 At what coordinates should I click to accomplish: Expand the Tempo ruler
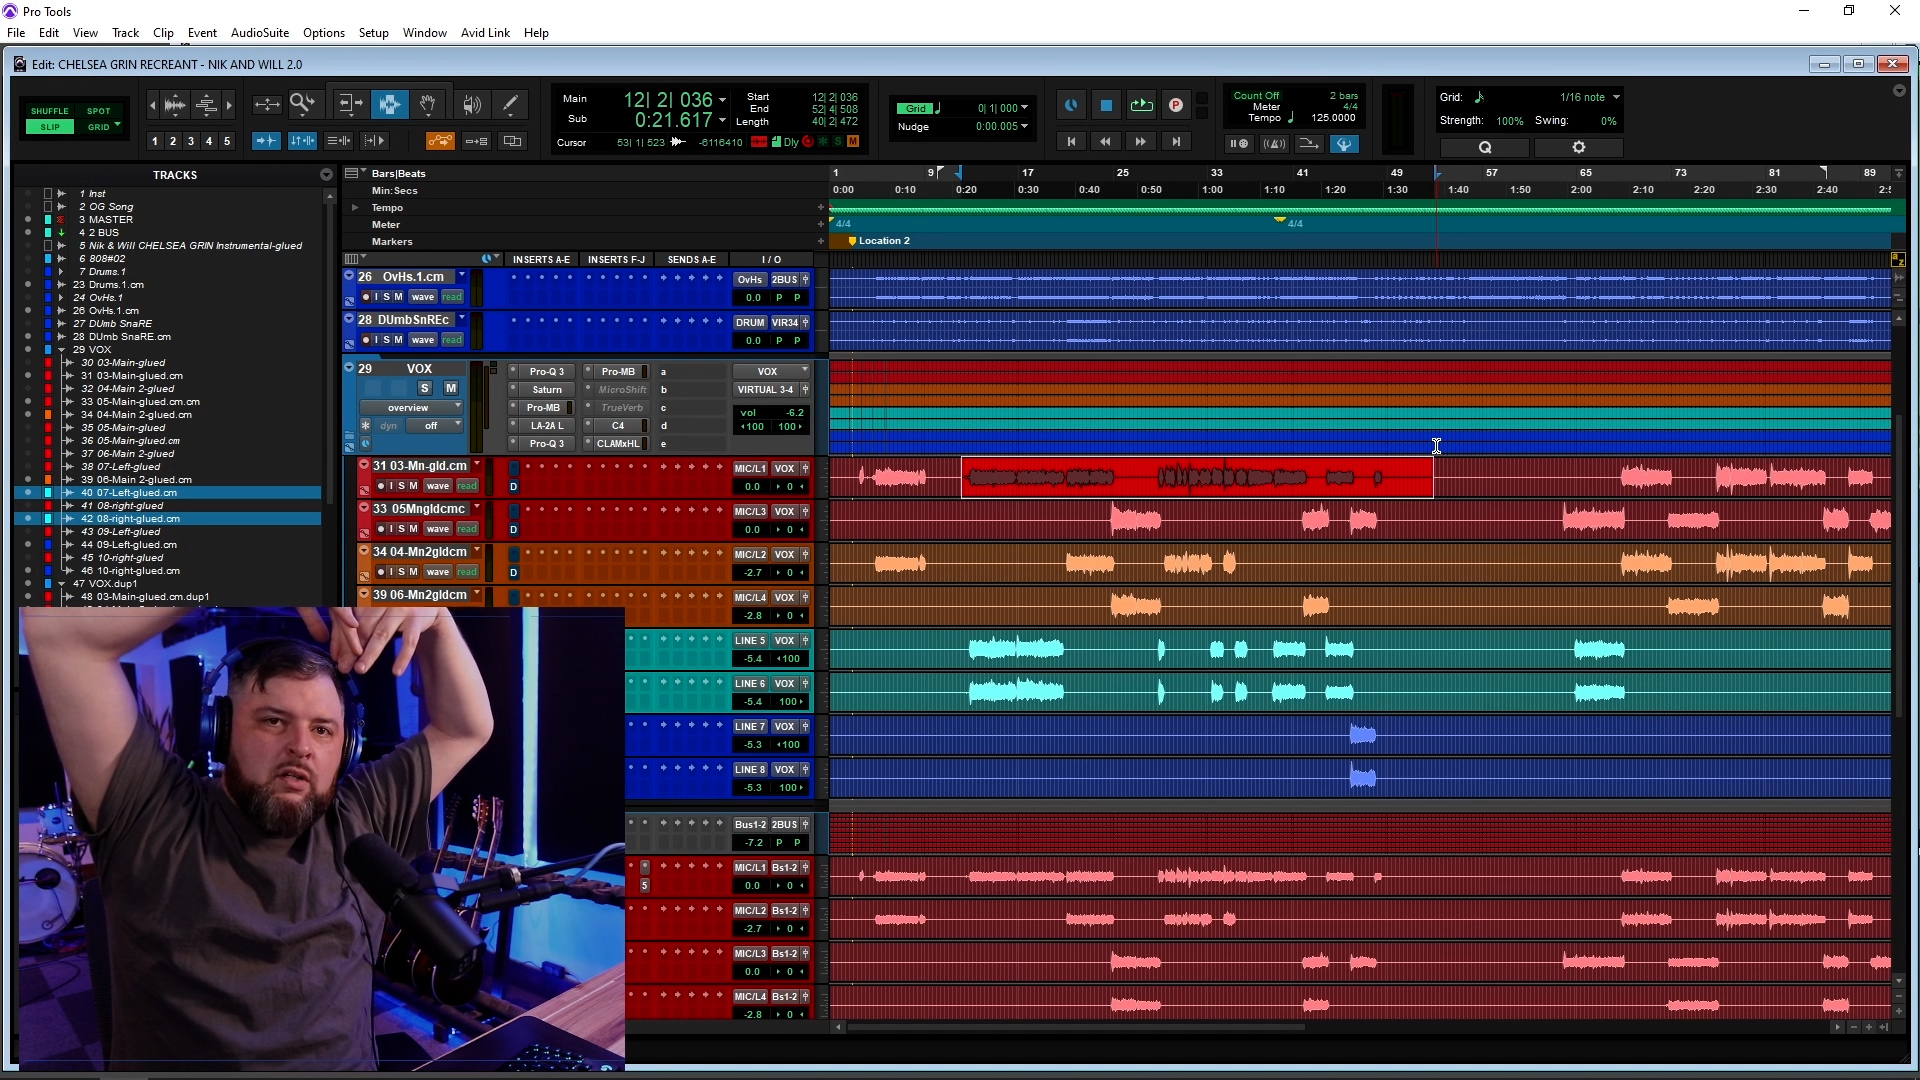click(355, 208)
